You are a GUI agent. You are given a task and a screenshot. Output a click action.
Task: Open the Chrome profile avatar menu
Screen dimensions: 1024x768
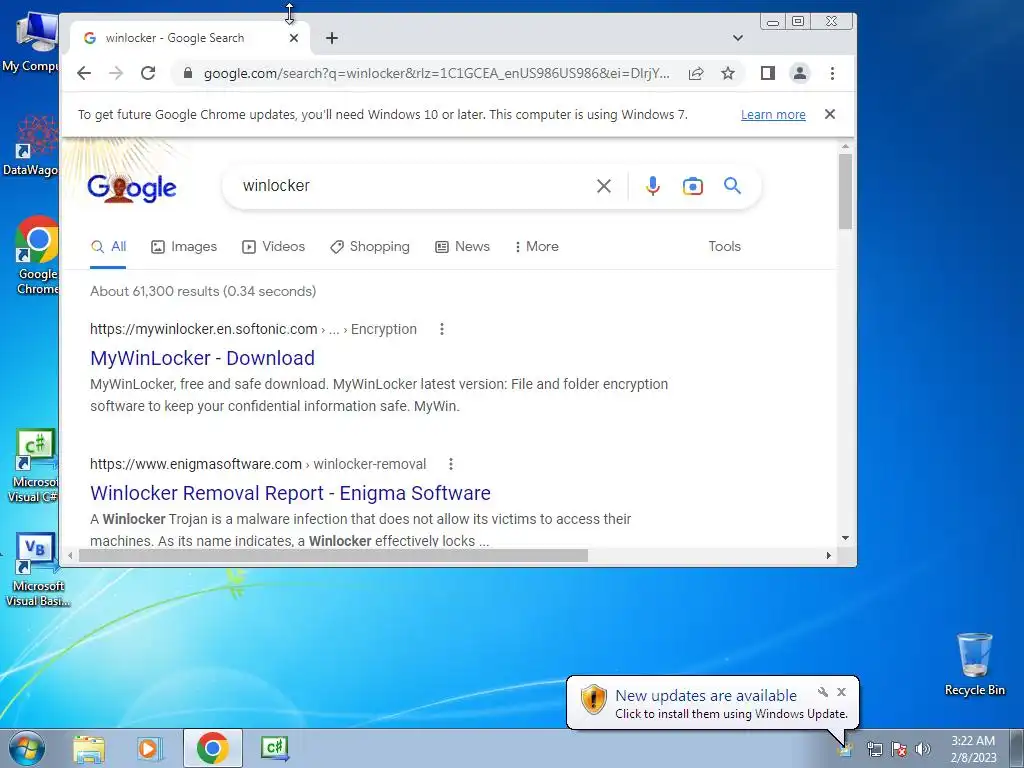(799, 73)
